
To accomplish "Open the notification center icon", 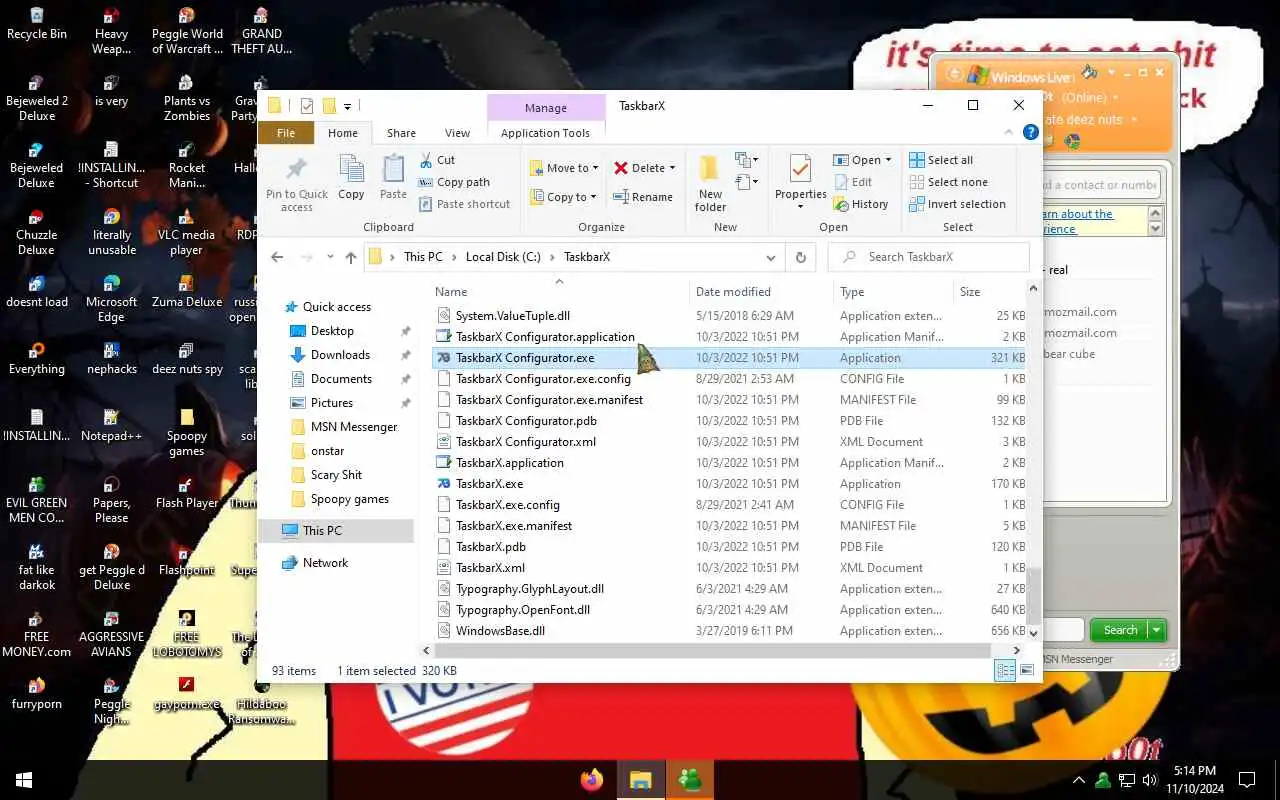I will (x=1247, y=780).
